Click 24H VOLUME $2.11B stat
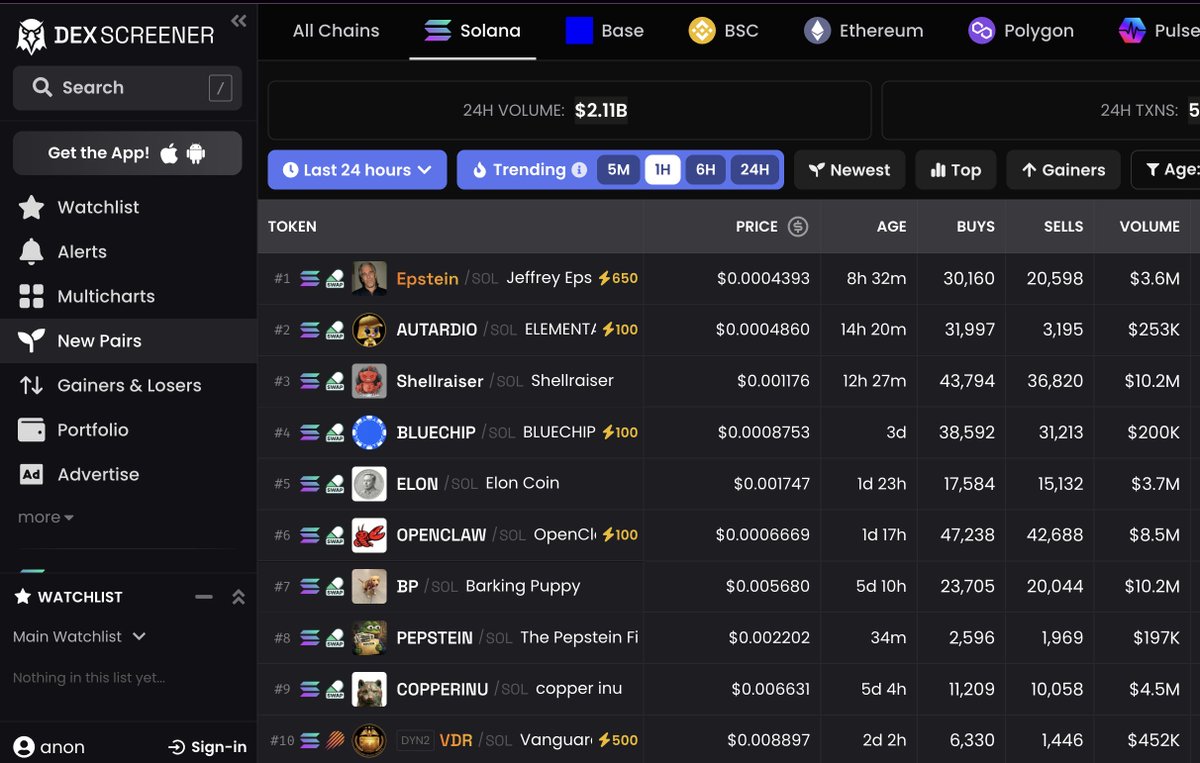 [569, 110]
